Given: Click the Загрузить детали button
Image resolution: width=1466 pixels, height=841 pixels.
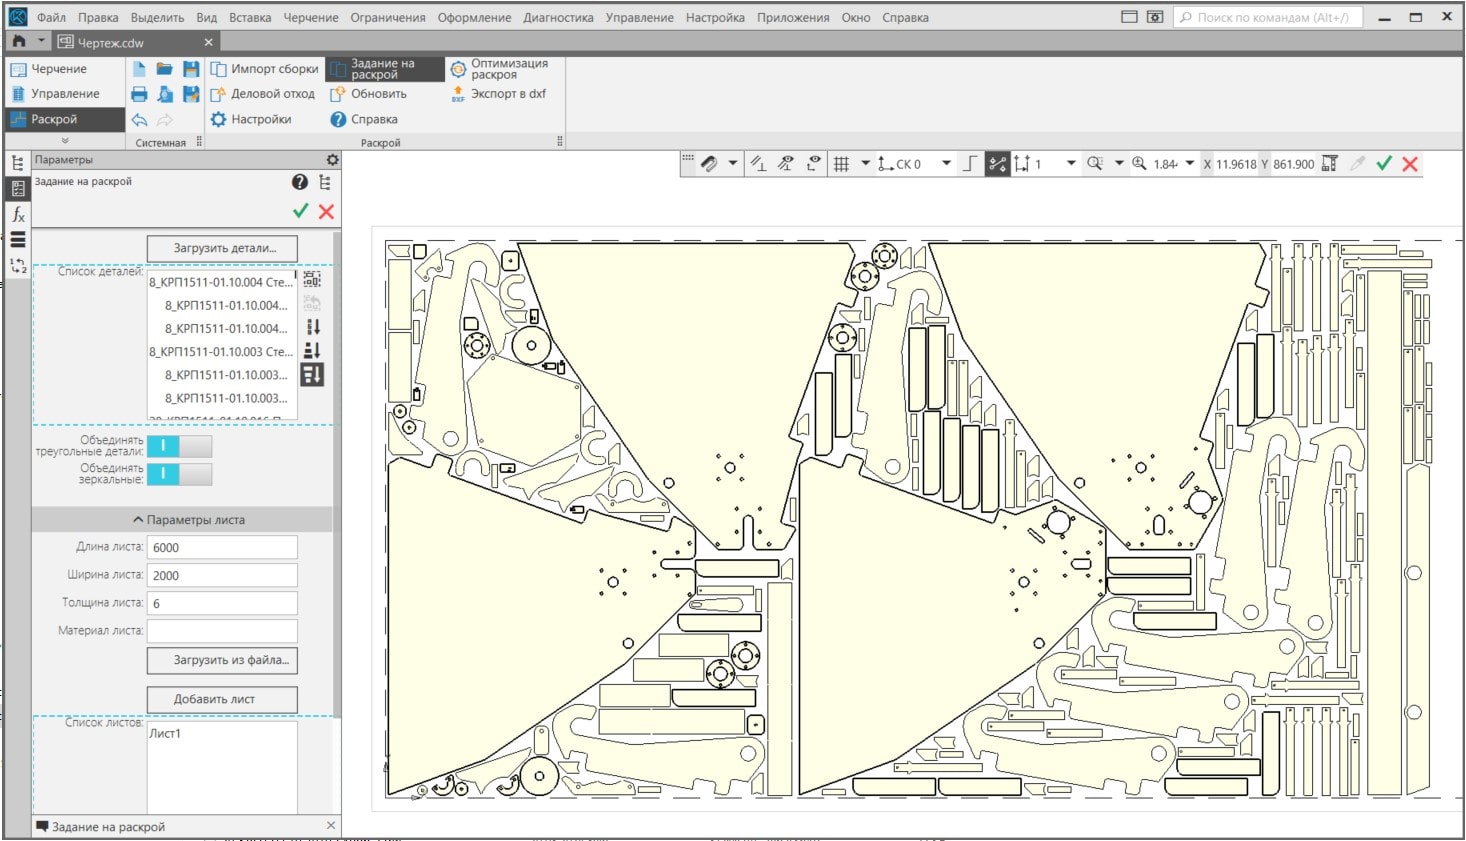Looking at the screenshot, I should 222,247.
